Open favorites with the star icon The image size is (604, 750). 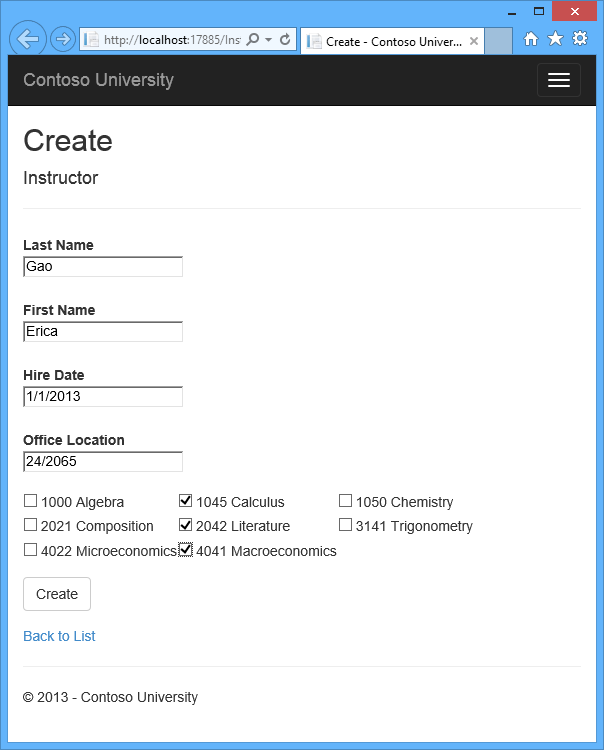tap(555, 38)
